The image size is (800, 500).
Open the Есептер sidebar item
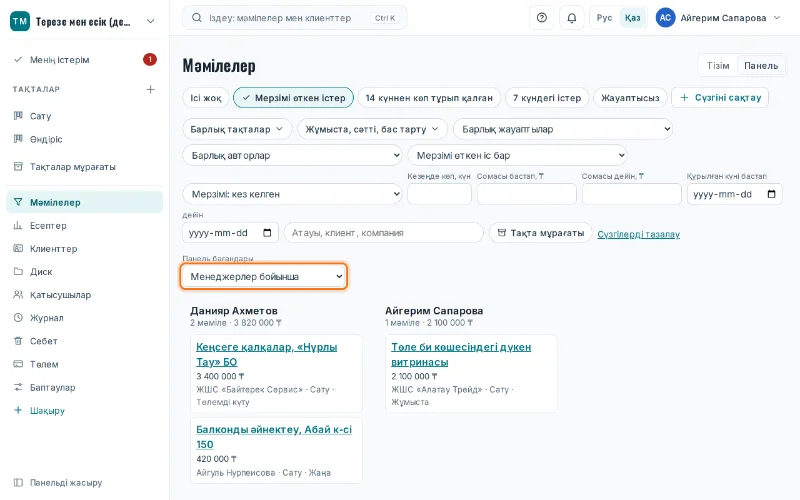pos(85,226)
